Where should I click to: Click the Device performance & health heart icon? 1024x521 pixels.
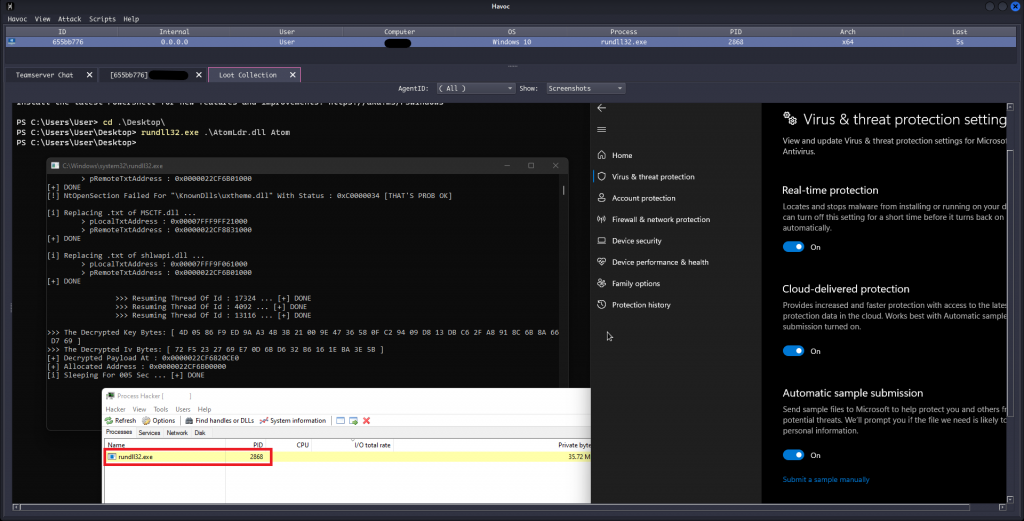(601, 262)
